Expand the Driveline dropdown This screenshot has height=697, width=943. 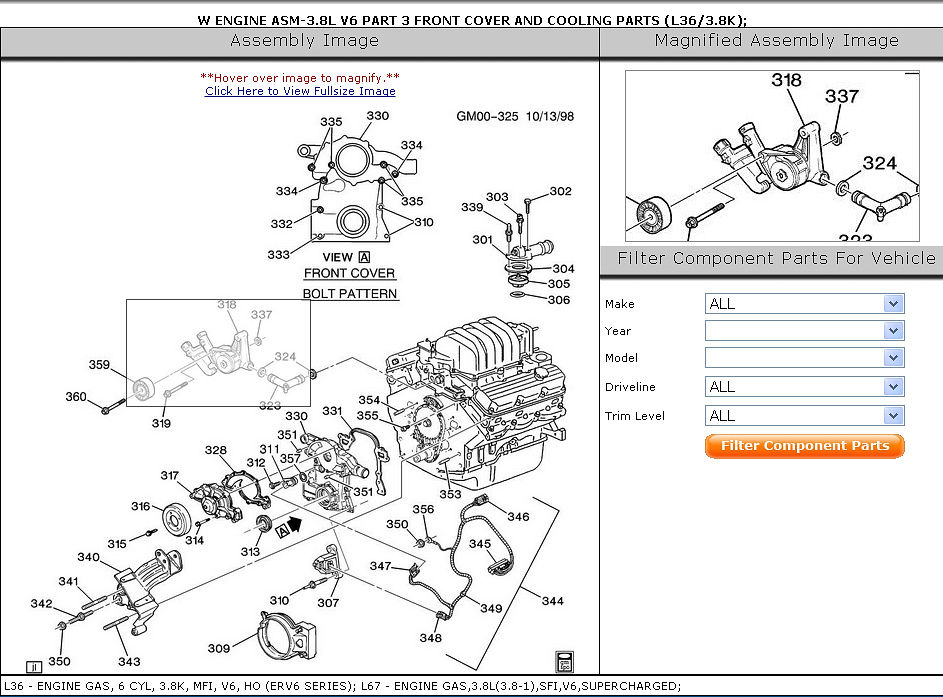click(x=804, y=387)
